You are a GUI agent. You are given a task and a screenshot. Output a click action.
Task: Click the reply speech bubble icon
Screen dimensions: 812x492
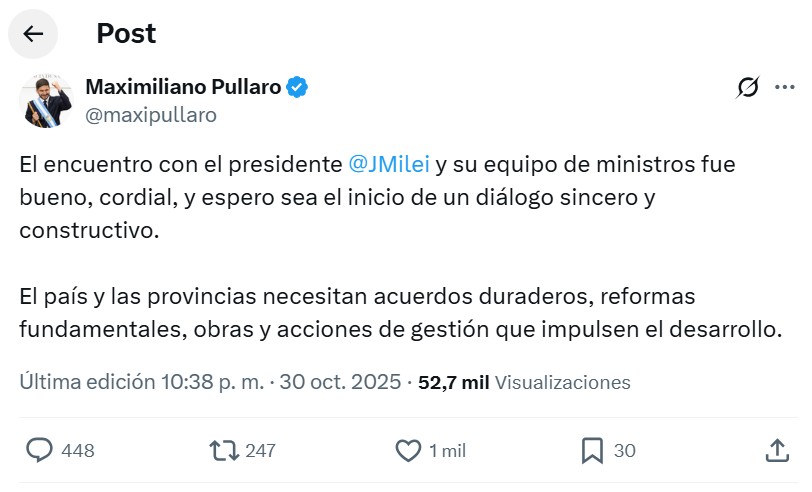[39, 450]
